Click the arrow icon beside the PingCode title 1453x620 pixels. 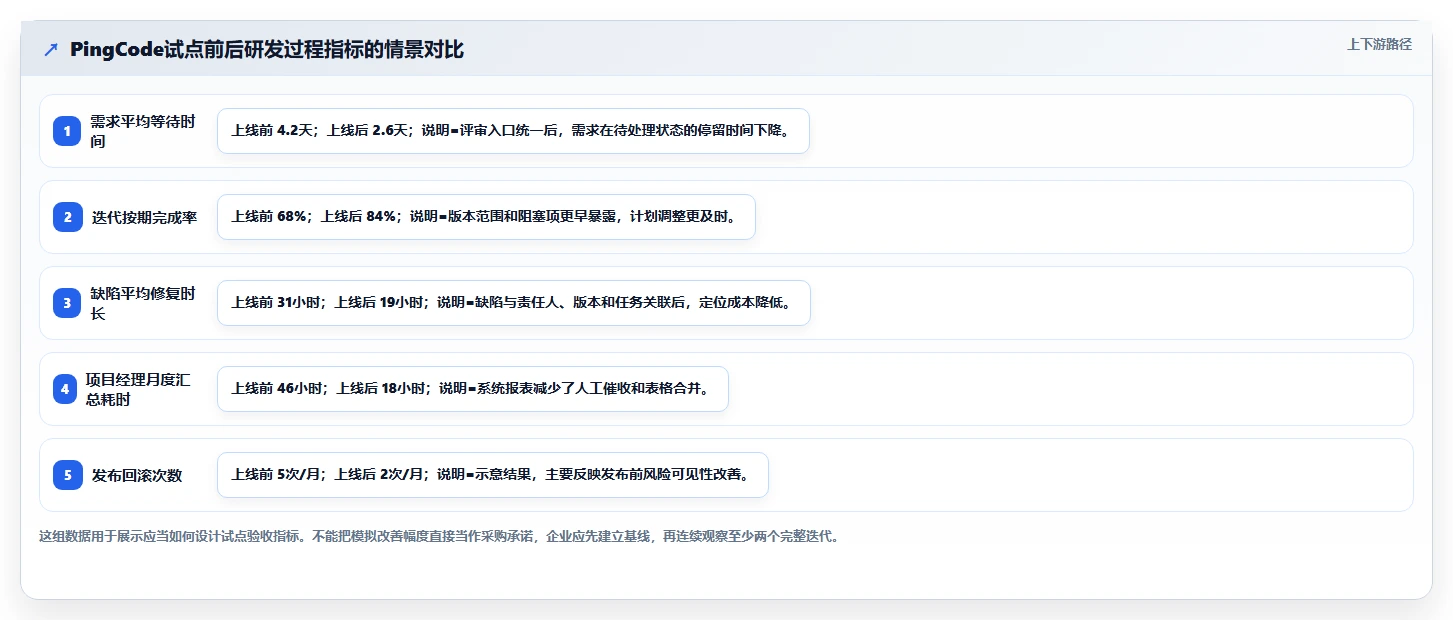(51, 50)
